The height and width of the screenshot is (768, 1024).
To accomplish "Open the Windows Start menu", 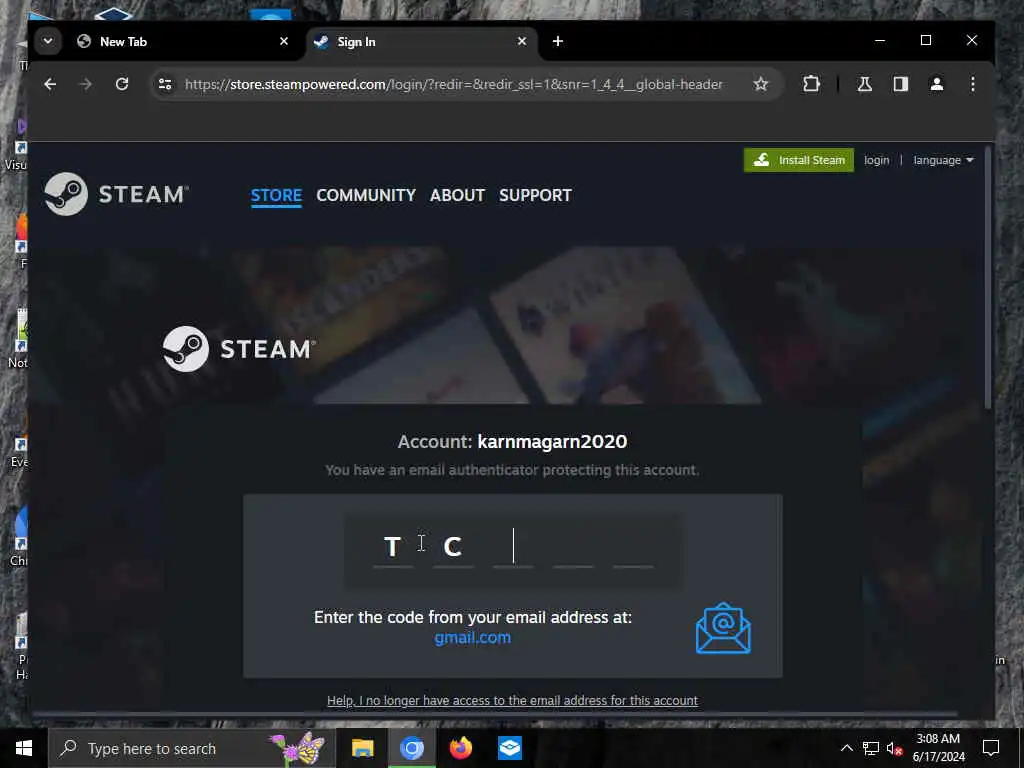I will point(24,748).
